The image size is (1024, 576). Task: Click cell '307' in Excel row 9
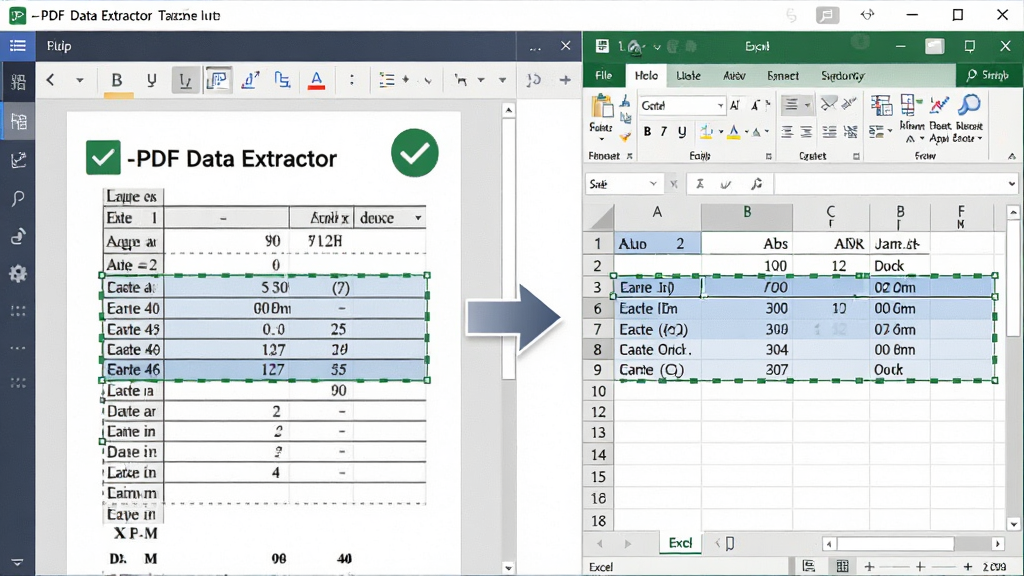[x=747, y=370]
